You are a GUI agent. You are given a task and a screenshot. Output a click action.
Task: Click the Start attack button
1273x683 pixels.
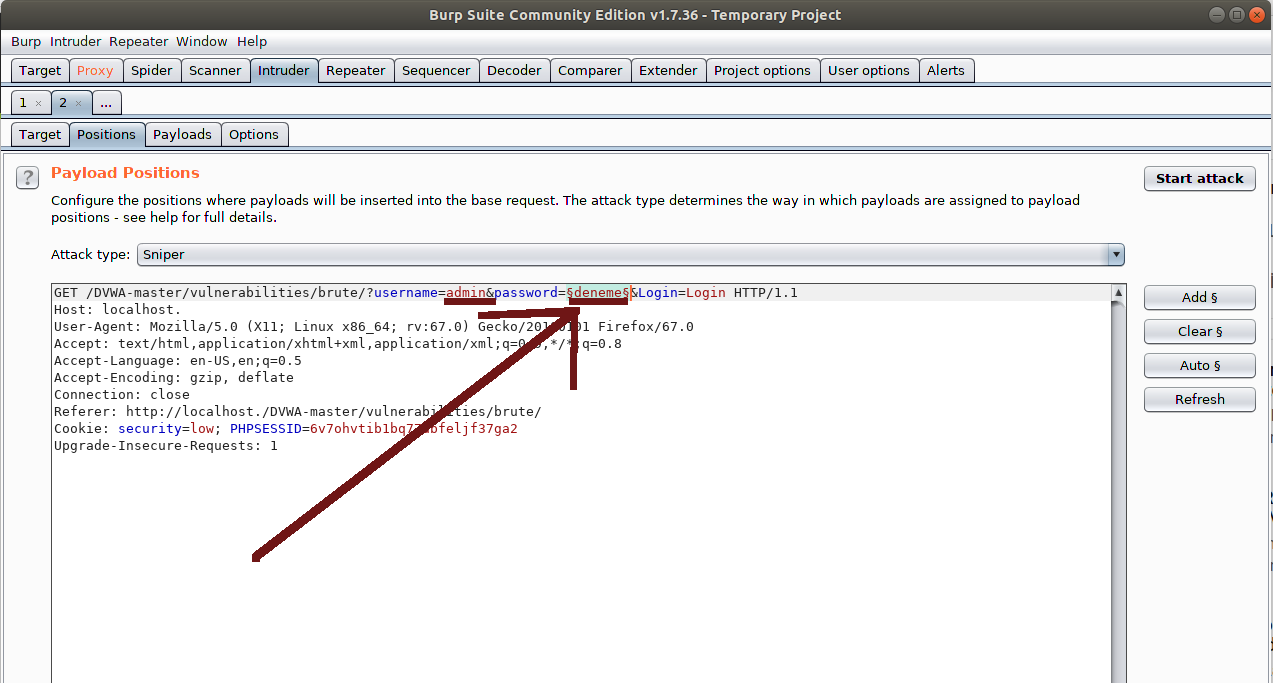click(1200, 178)
